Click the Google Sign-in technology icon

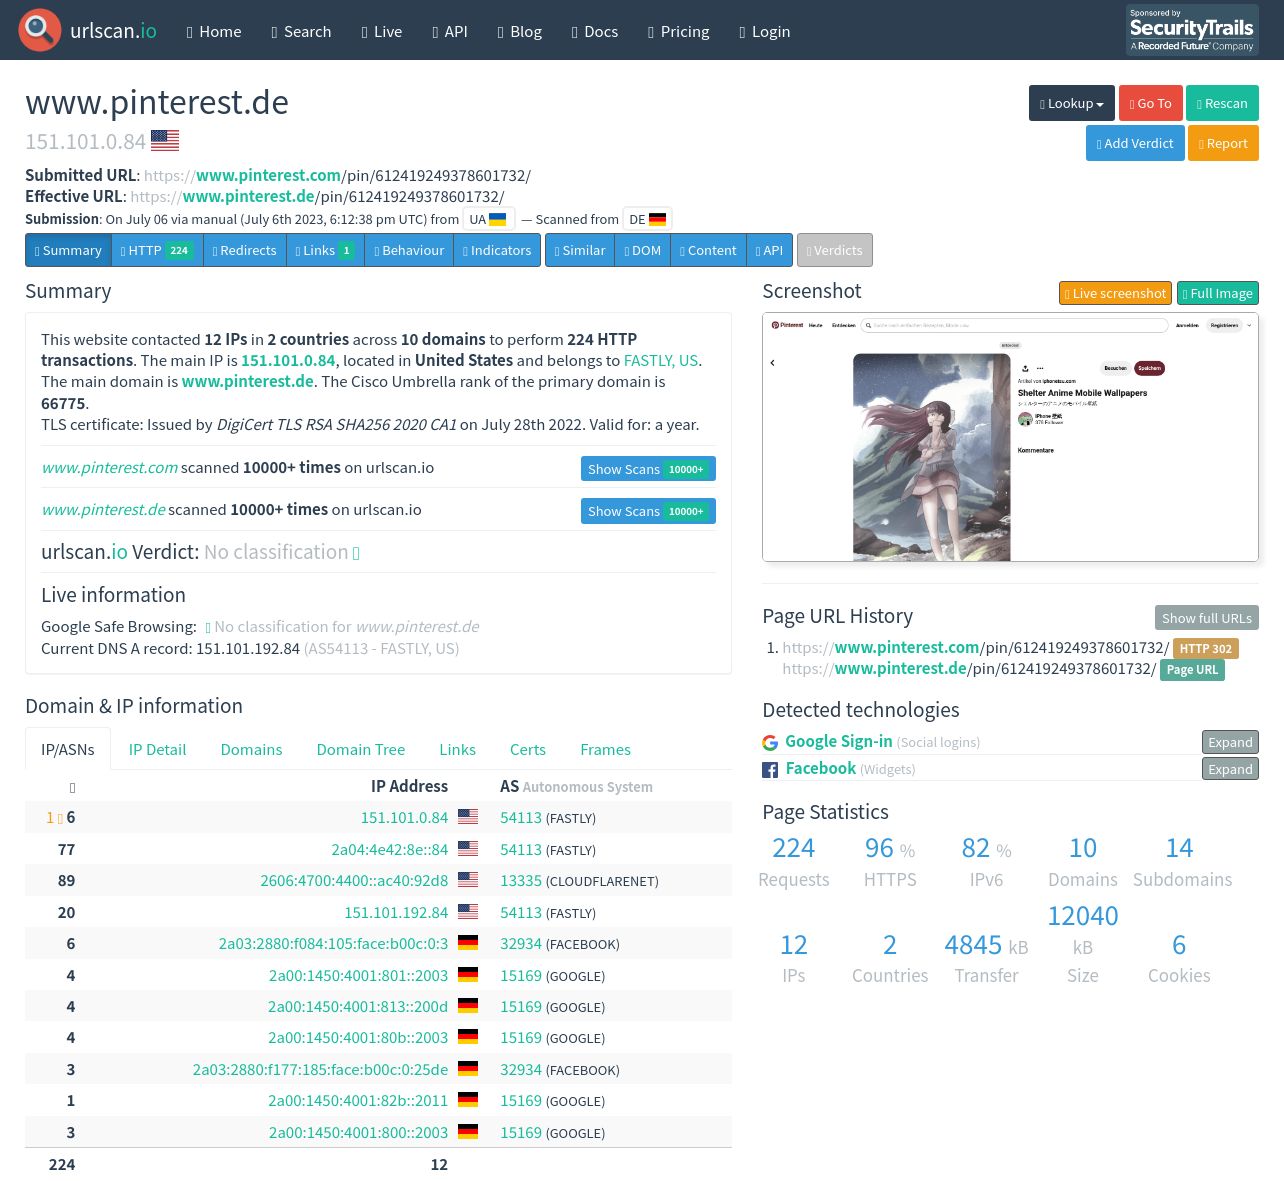(x=770, y=743)
